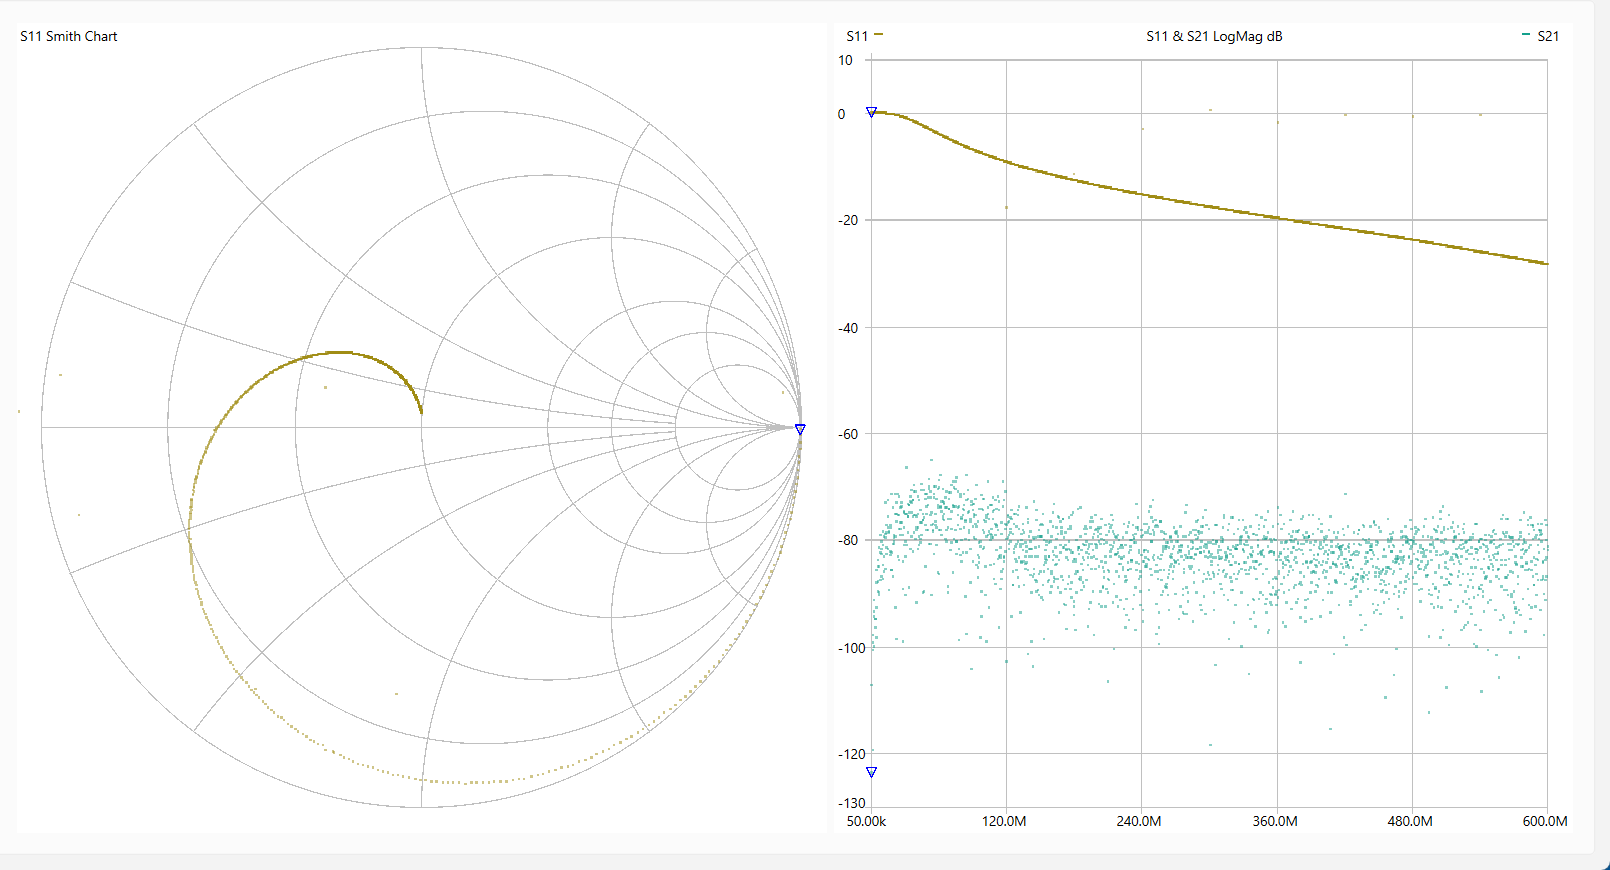Screen dimensions: 1610x870
Task: Click the blue marker on the Smith chart
Action: click(800, 429)
